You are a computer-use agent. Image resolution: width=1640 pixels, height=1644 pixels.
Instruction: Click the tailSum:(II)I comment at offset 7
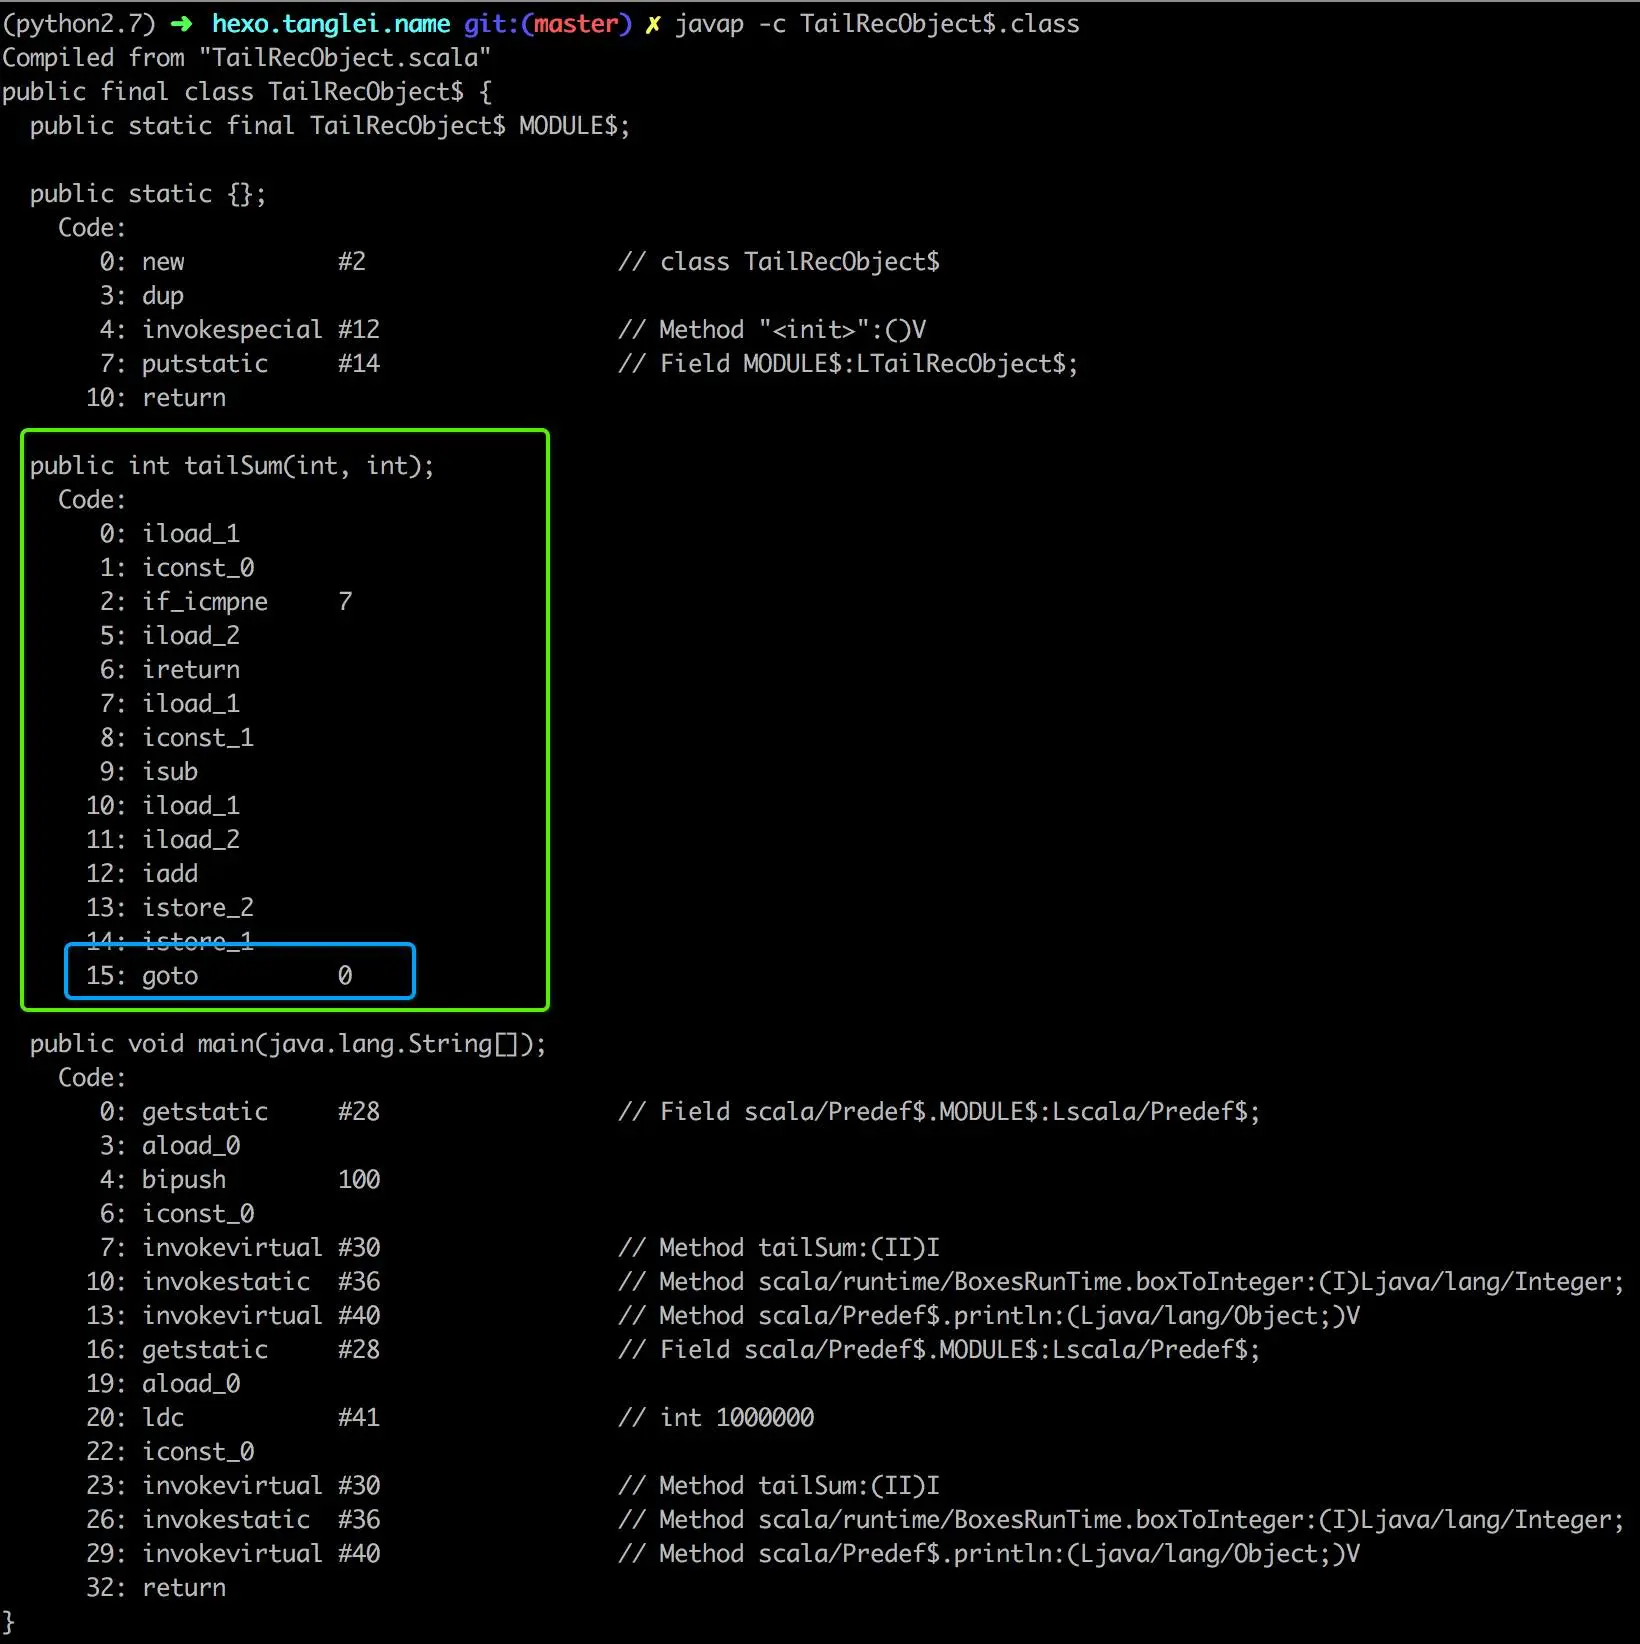pyautogui.click(x=779, y=1247)
